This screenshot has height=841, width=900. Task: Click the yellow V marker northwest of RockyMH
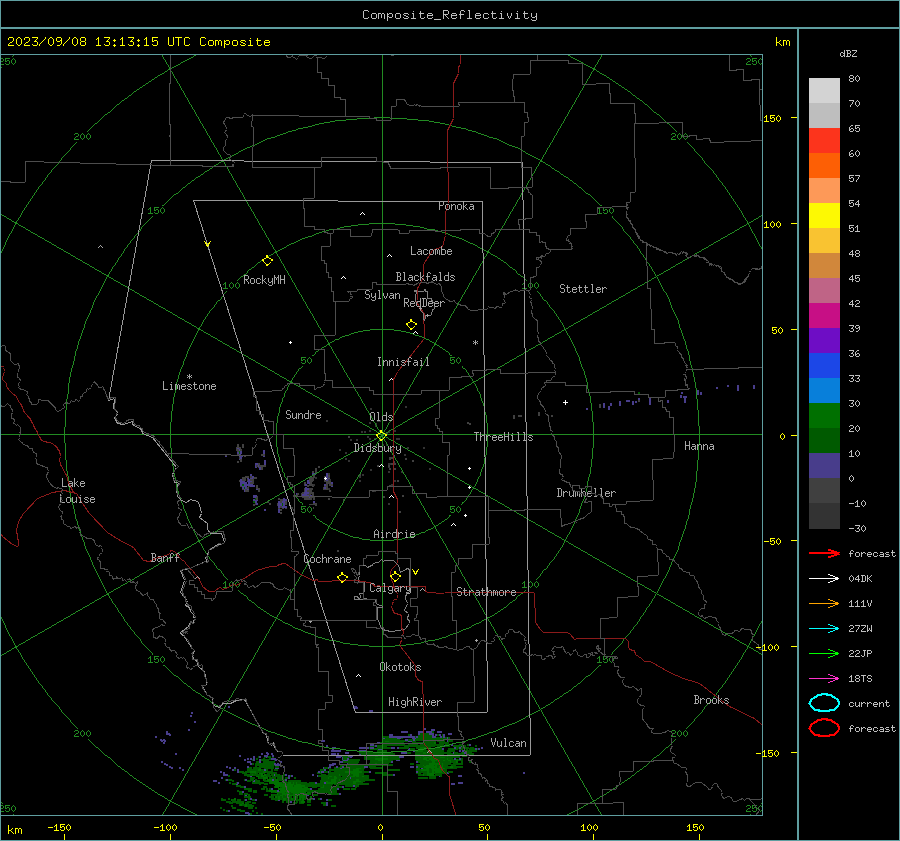point(208,245)
